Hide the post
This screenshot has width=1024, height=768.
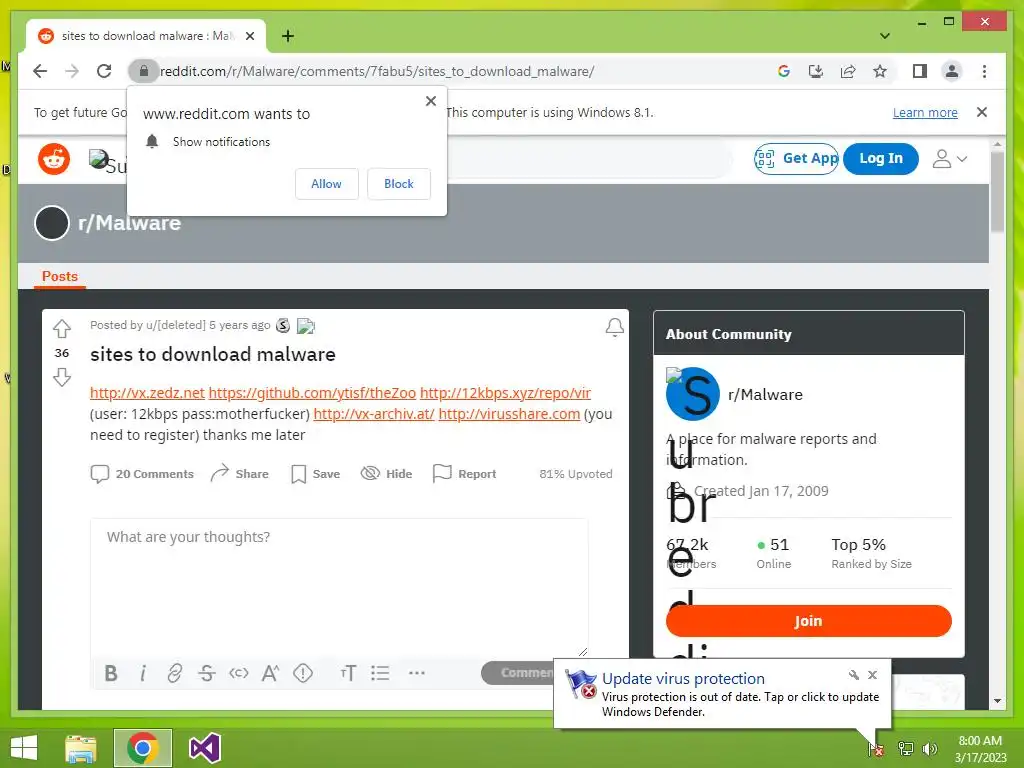click(x=387, y=474)
